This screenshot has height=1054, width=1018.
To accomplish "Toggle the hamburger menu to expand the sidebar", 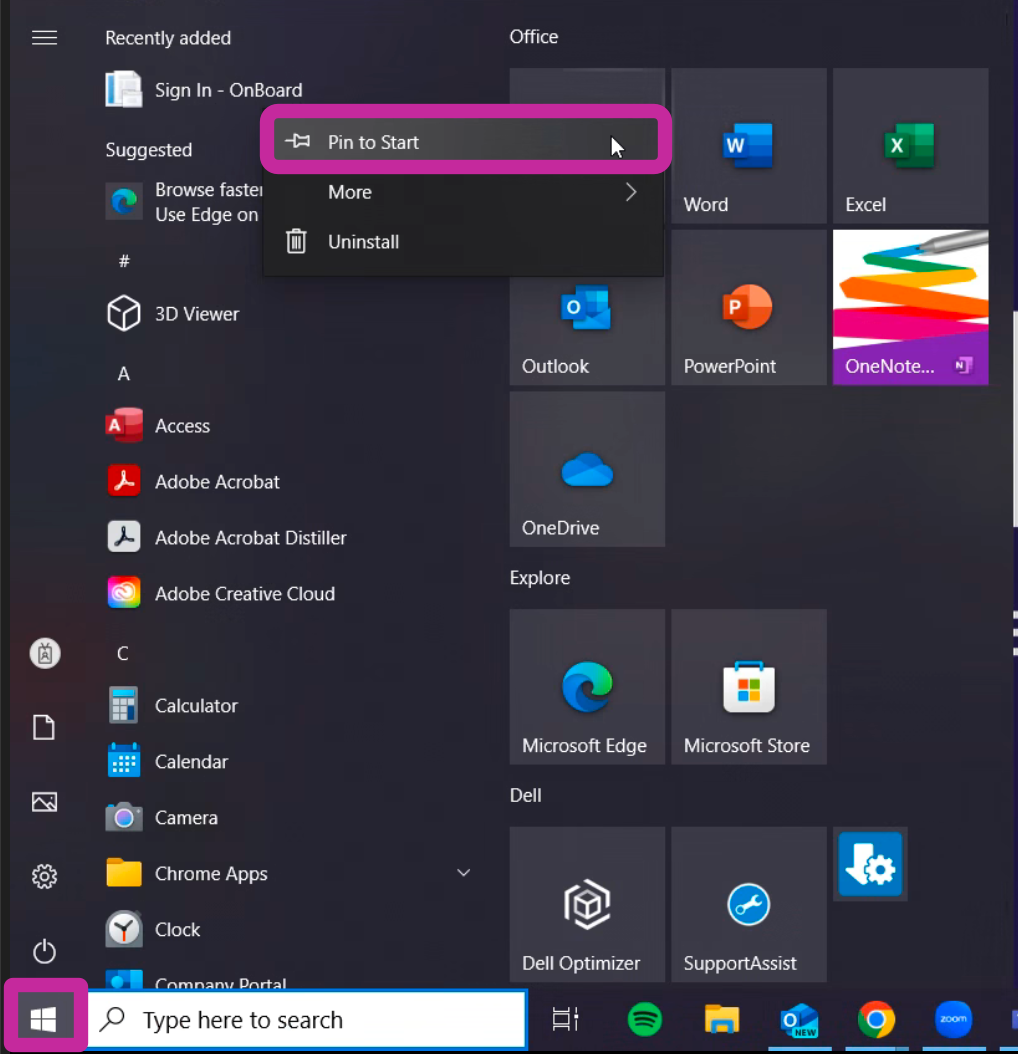I will 45,38.
